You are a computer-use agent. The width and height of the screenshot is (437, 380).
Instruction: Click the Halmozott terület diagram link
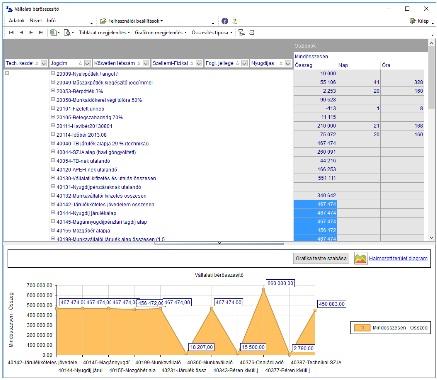[x=398, y=258]
